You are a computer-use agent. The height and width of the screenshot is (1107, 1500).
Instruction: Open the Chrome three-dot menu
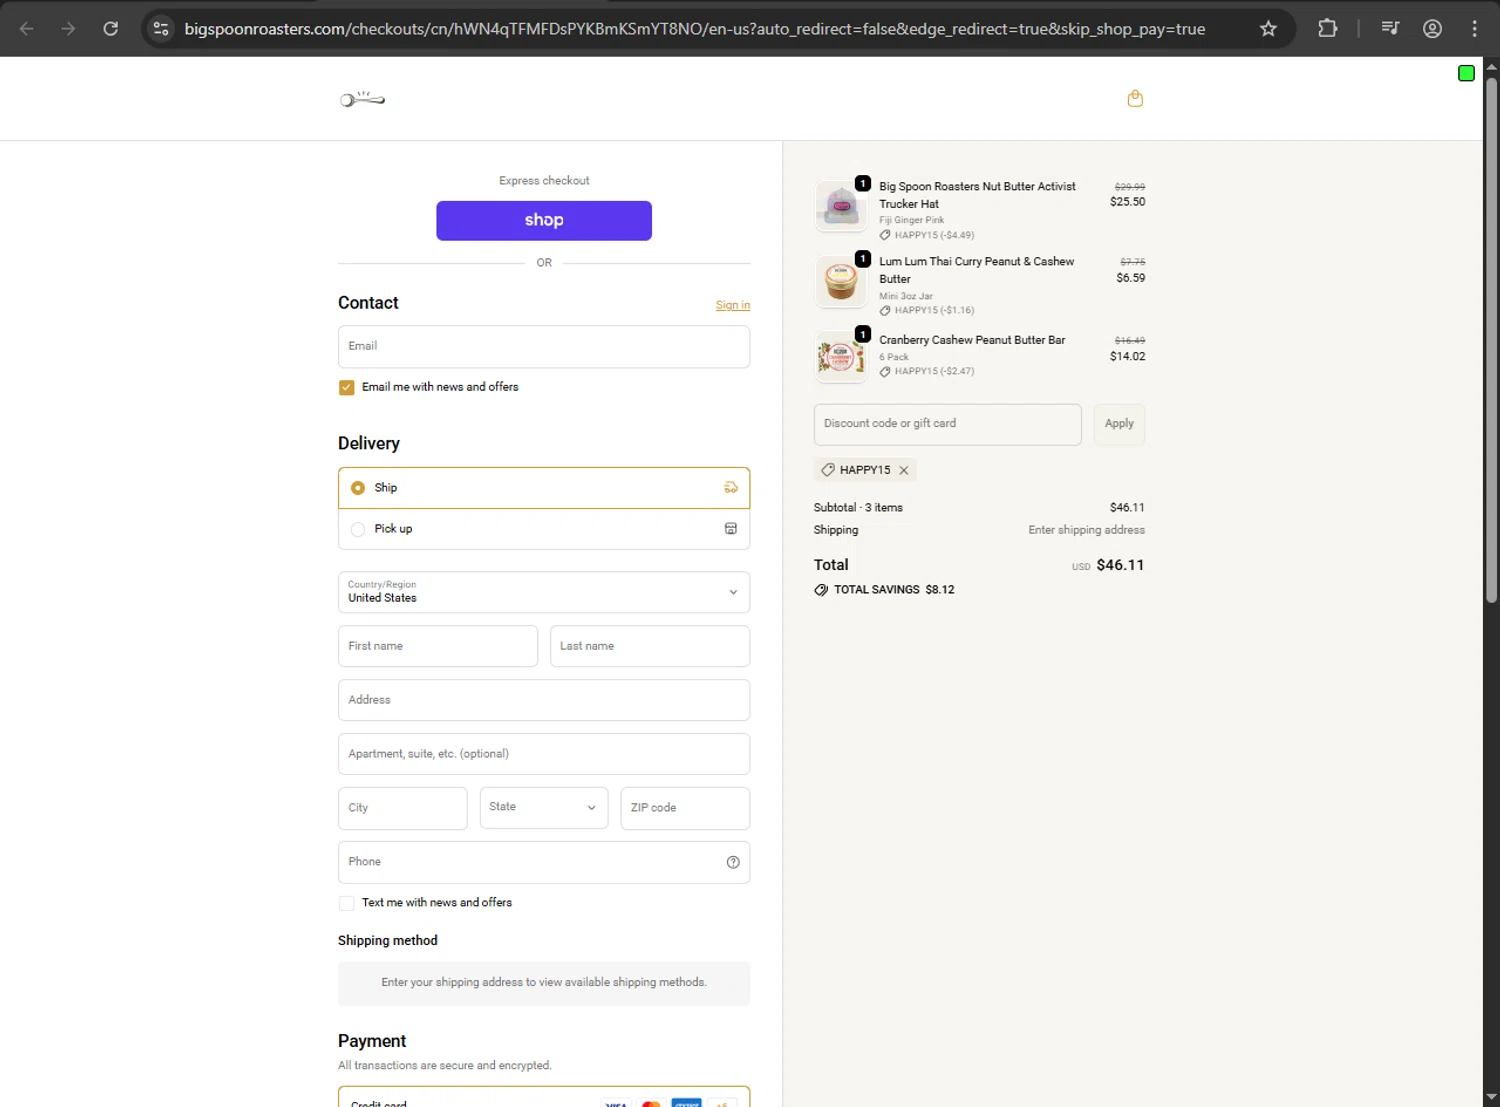click(x=1474, y=29)
